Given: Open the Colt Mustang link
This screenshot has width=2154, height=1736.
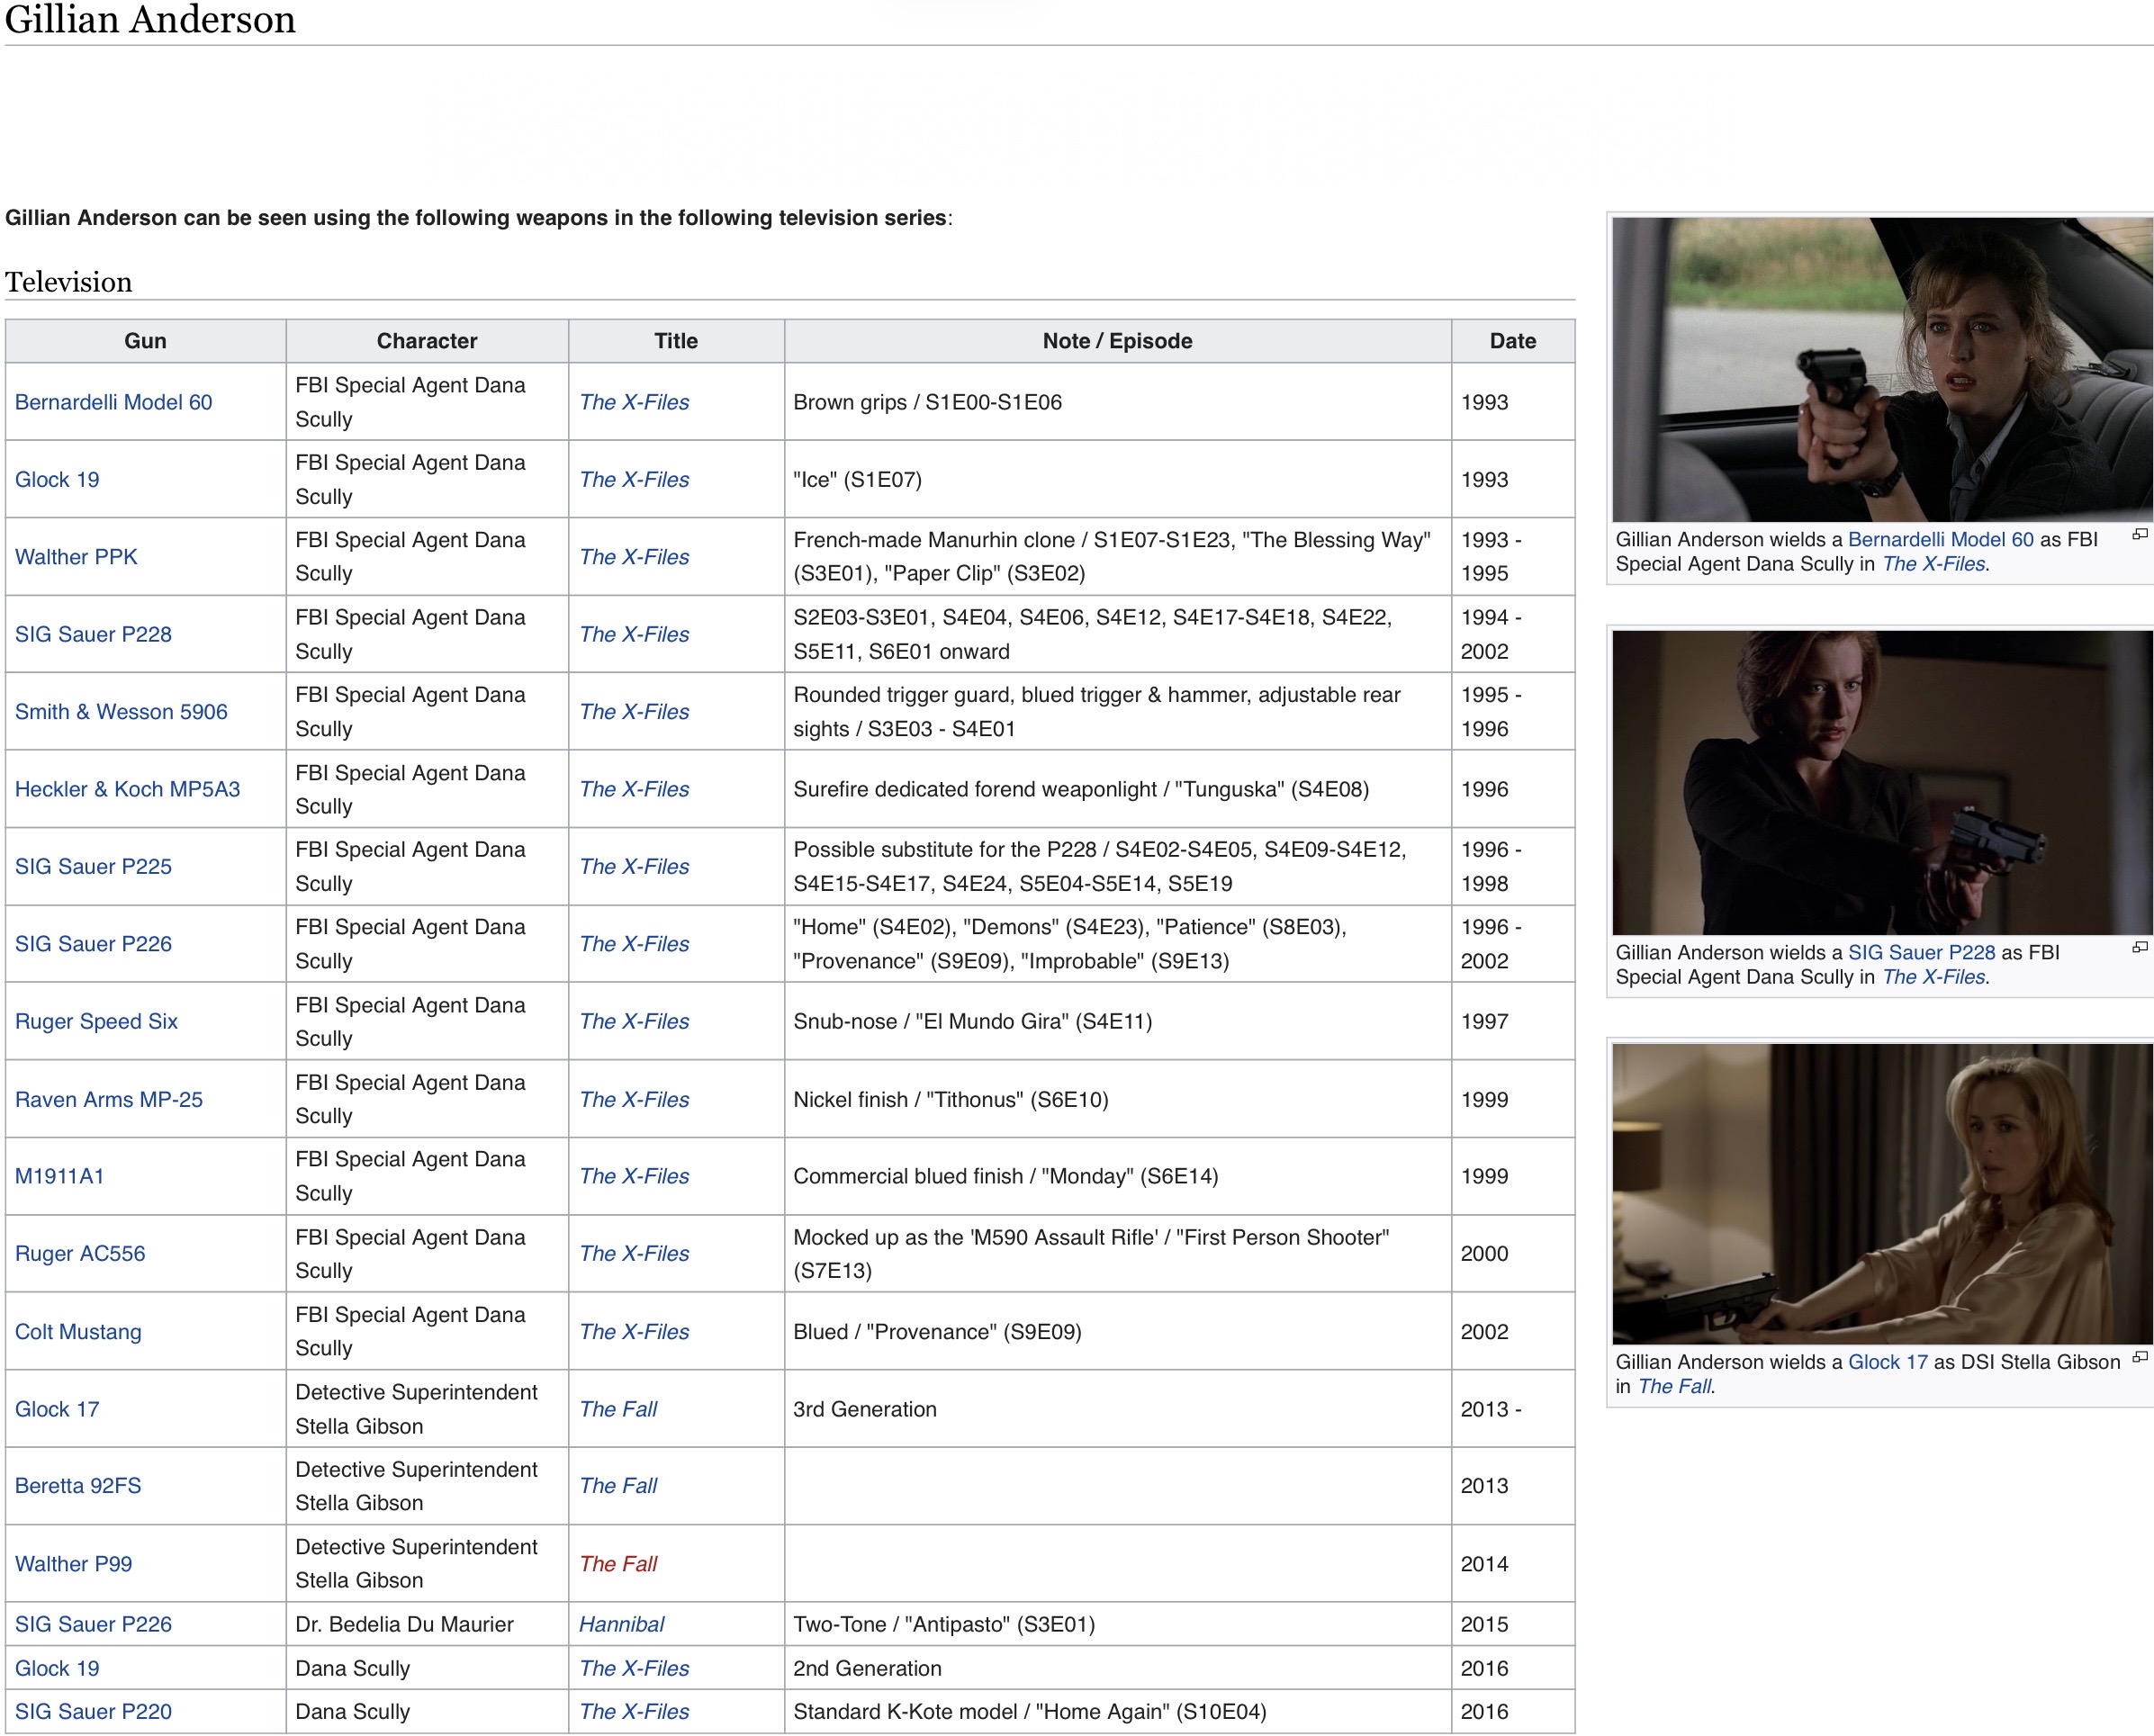Looking at the screenshot, I should [78, 1332].
